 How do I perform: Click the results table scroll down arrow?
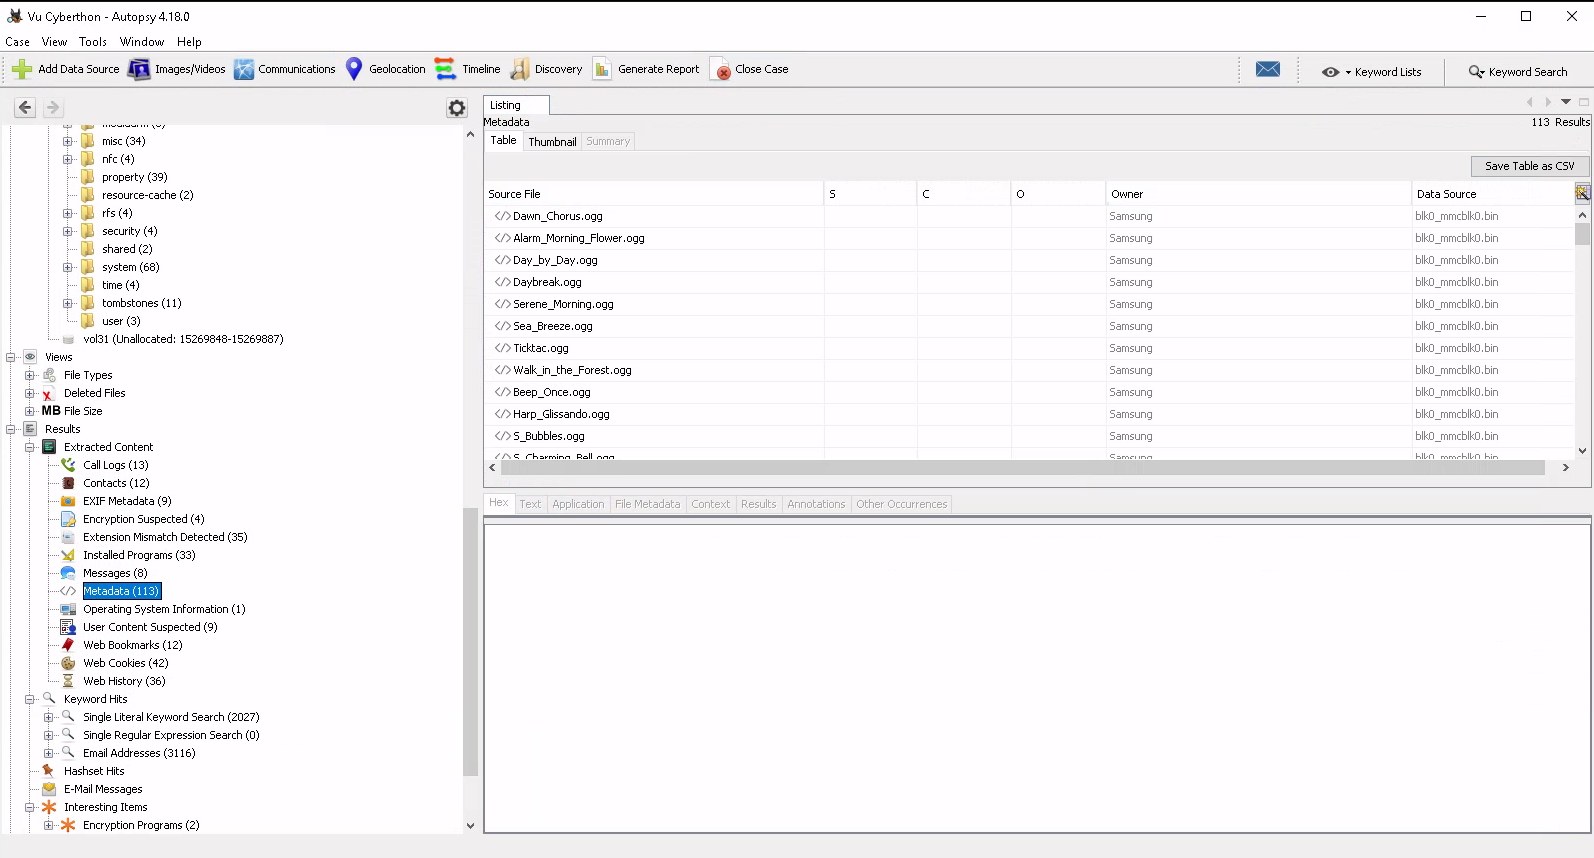point(1582,451)
